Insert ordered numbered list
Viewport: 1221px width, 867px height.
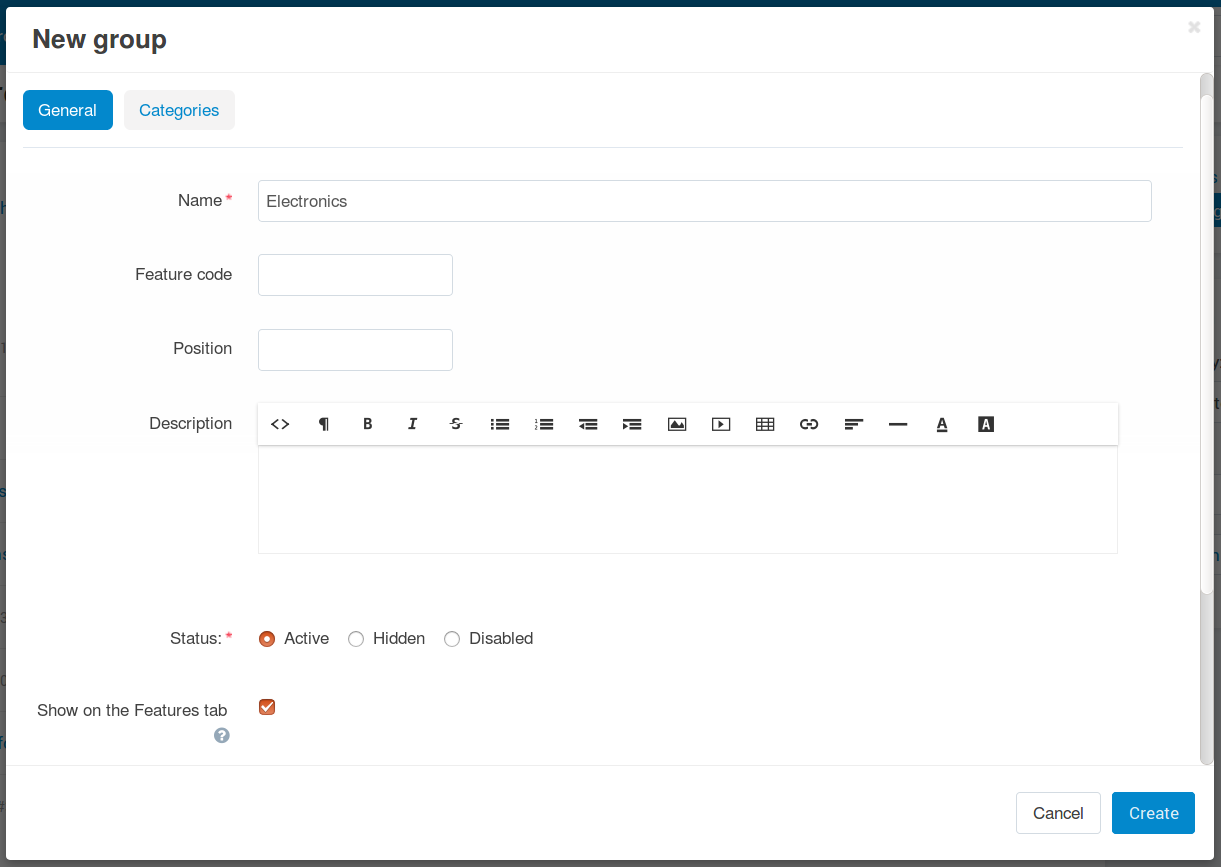(544, 424)
